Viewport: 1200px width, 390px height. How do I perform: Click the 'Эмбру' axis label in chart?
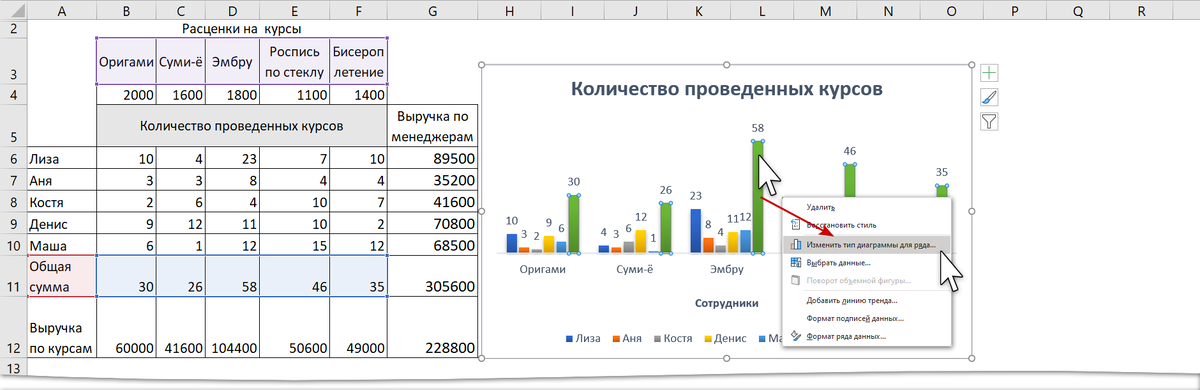(x=726, y=269)
